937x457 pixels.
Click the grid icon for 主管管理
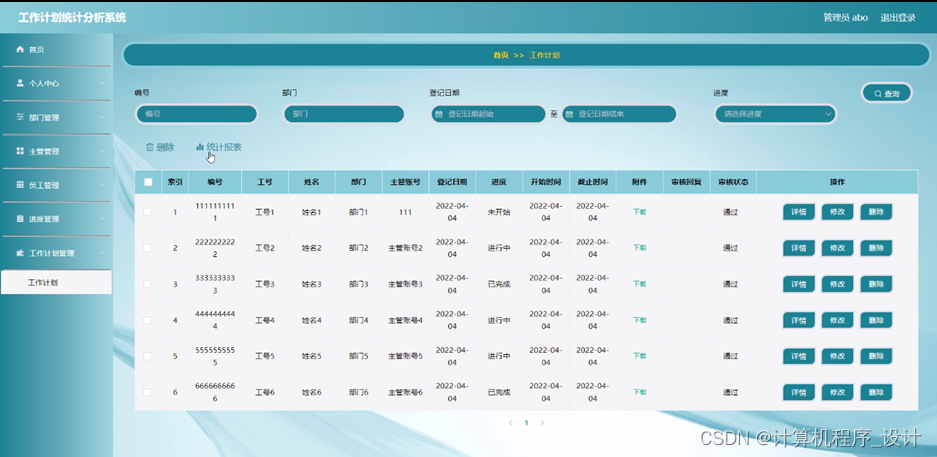tap(20, 151)
